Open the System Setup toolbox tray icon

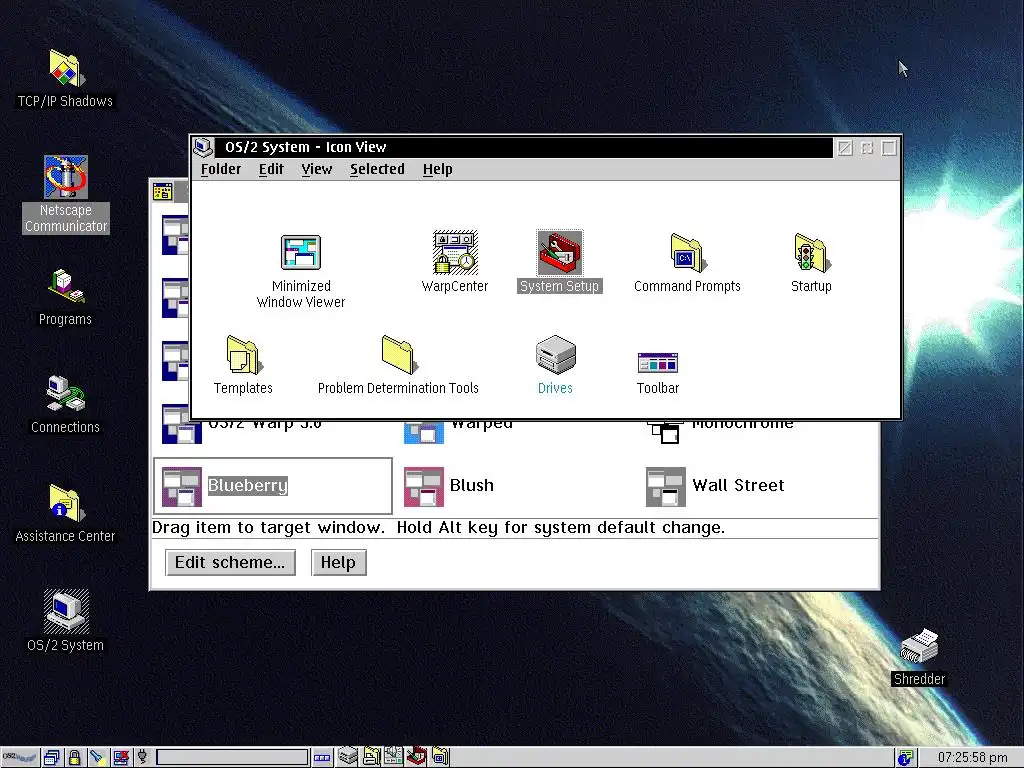[x=417, y=757]
